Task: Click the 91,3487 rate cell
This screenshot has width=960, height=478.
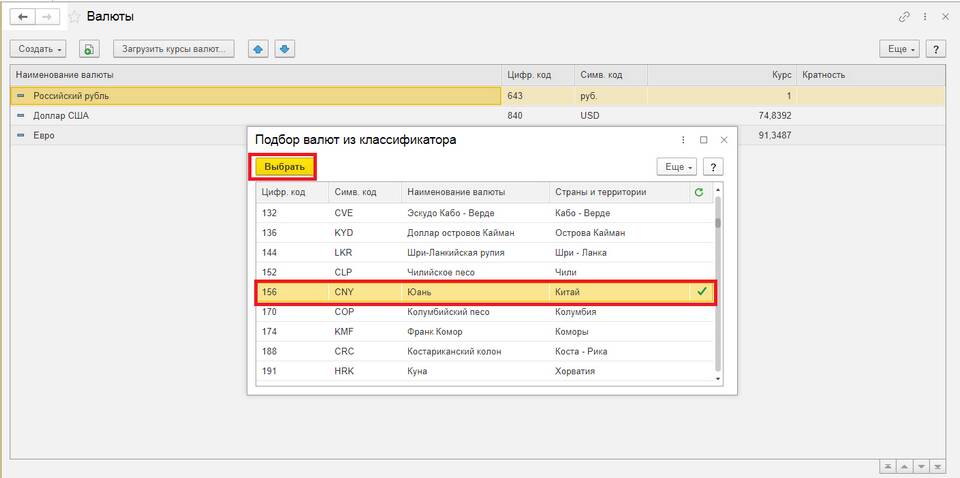Action: point(774,135)
